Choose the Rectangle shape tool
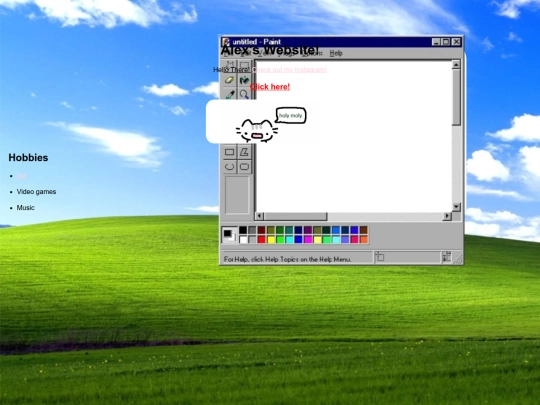Viewport: 540px width, 405px height. (x=230, y=152)
